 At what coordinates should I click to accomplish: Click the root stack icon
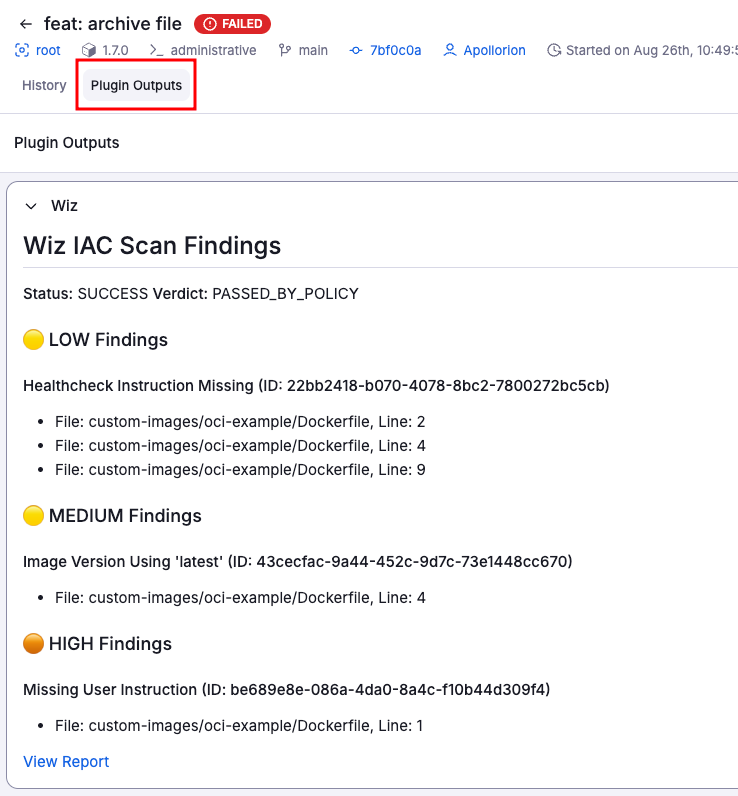click(22, 50)
